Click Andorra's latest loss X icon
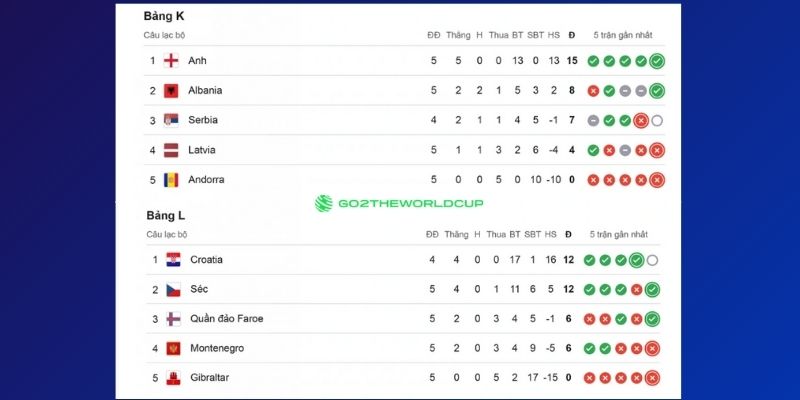 656,180
